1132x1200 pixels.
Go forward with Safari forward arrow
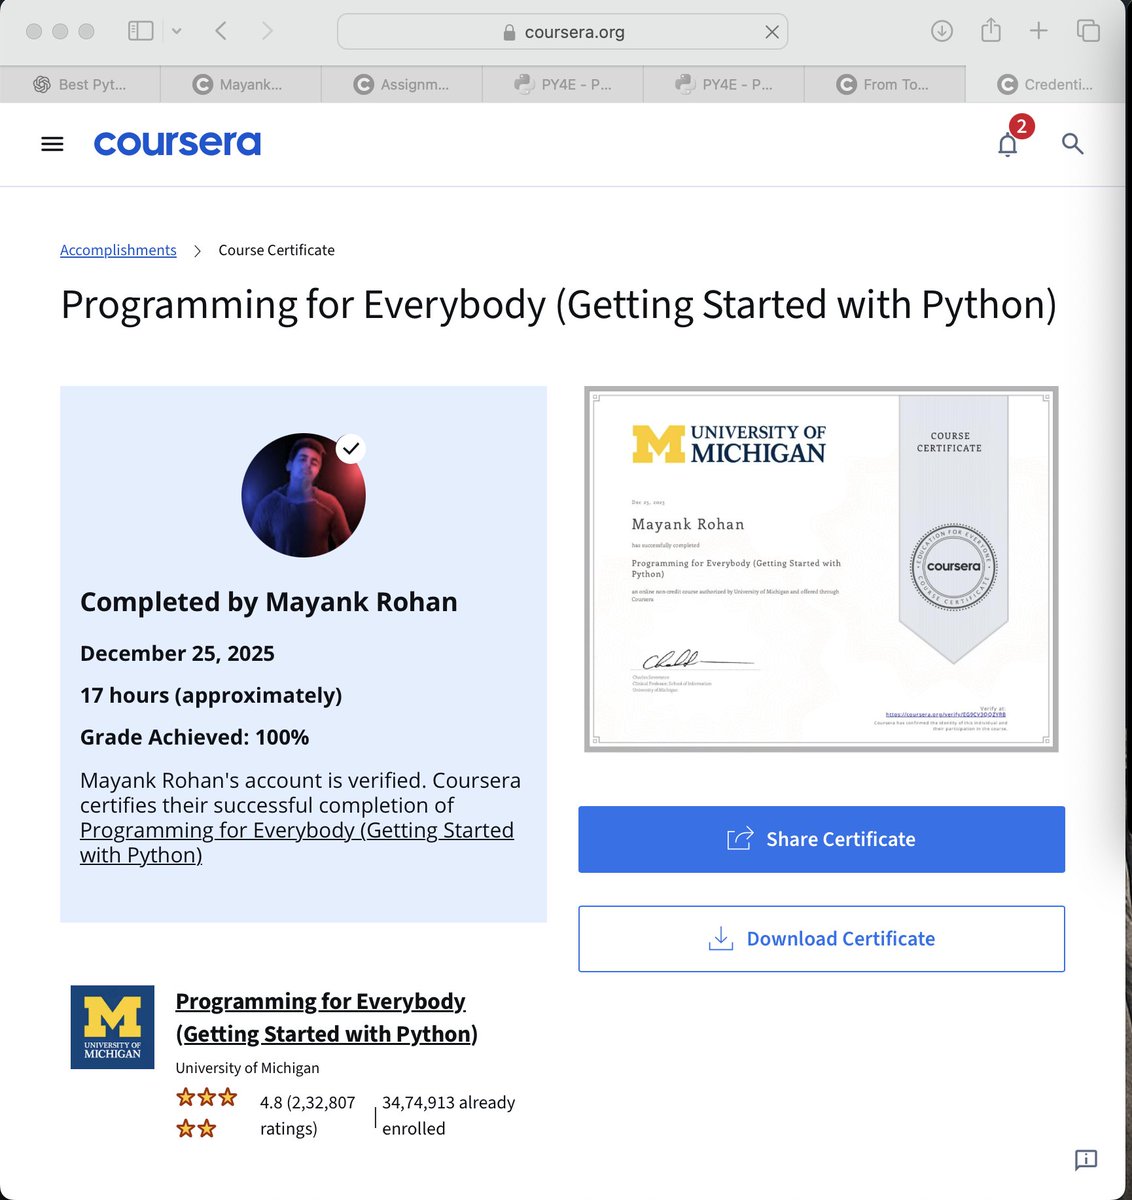coord(267,31)
